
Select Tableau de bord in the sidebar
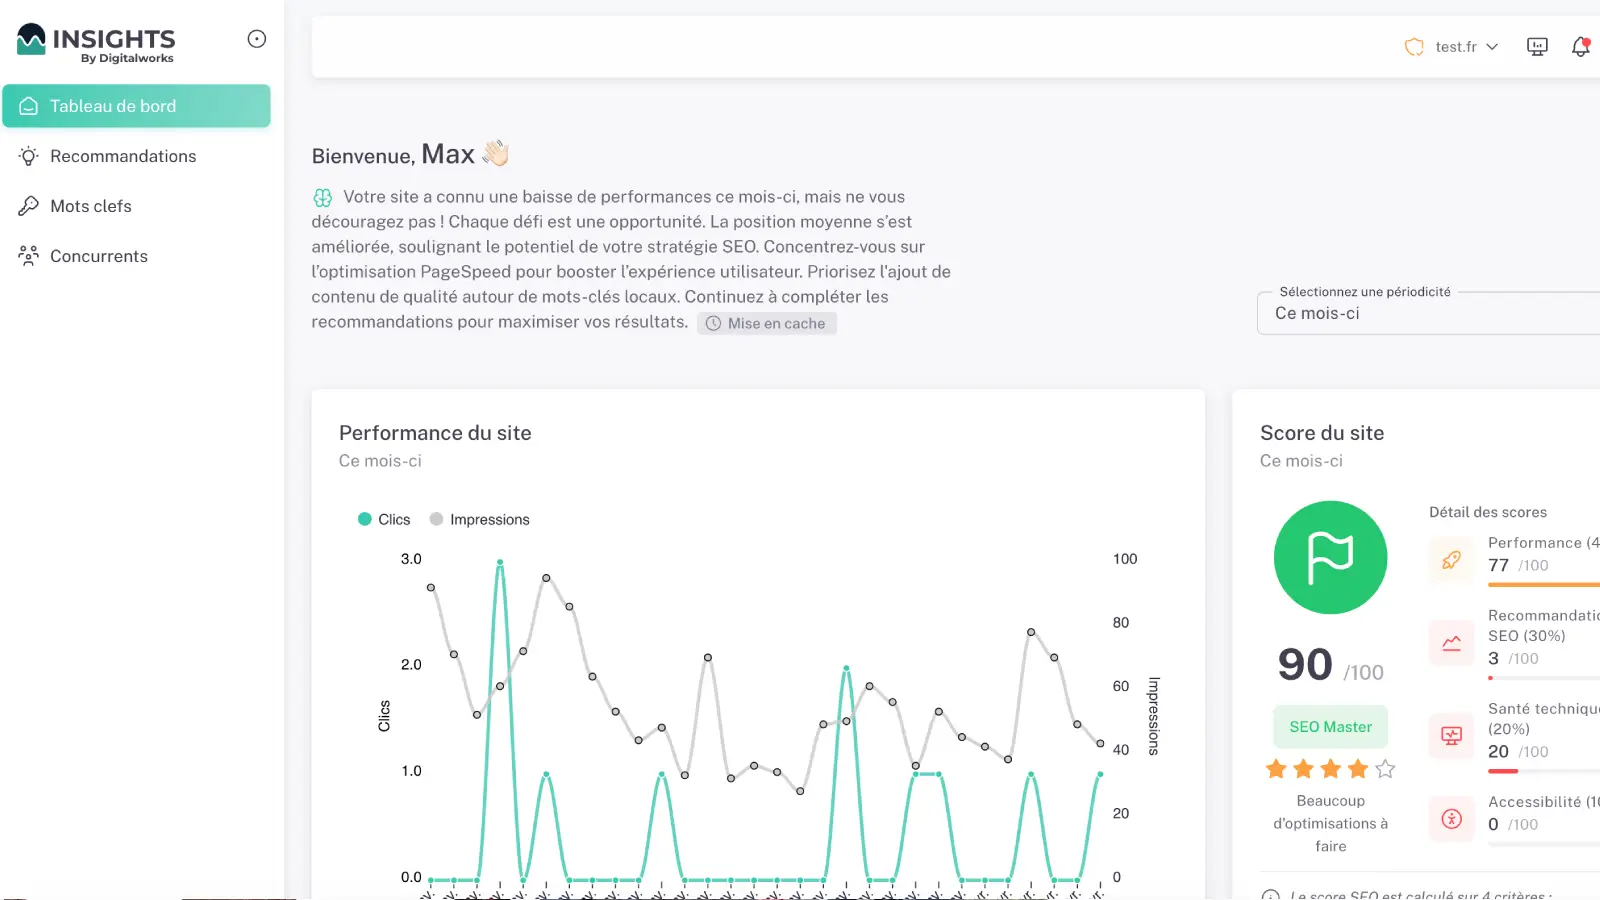(x=113, y=106)
